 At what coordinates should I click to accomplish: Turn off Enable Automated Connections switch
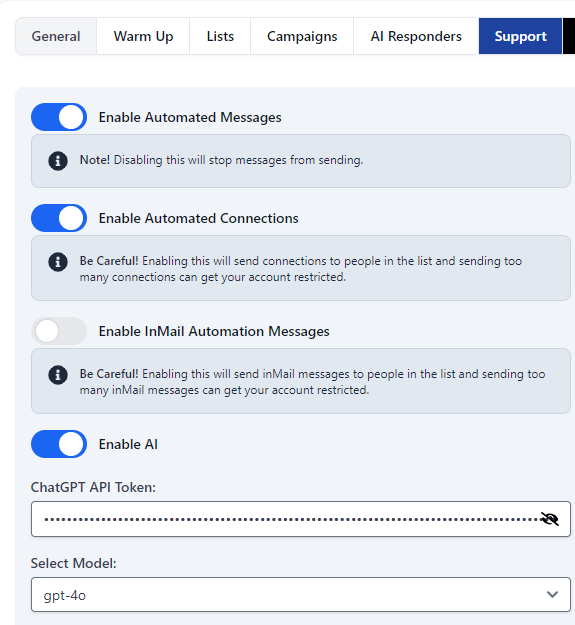click(59, 218)
